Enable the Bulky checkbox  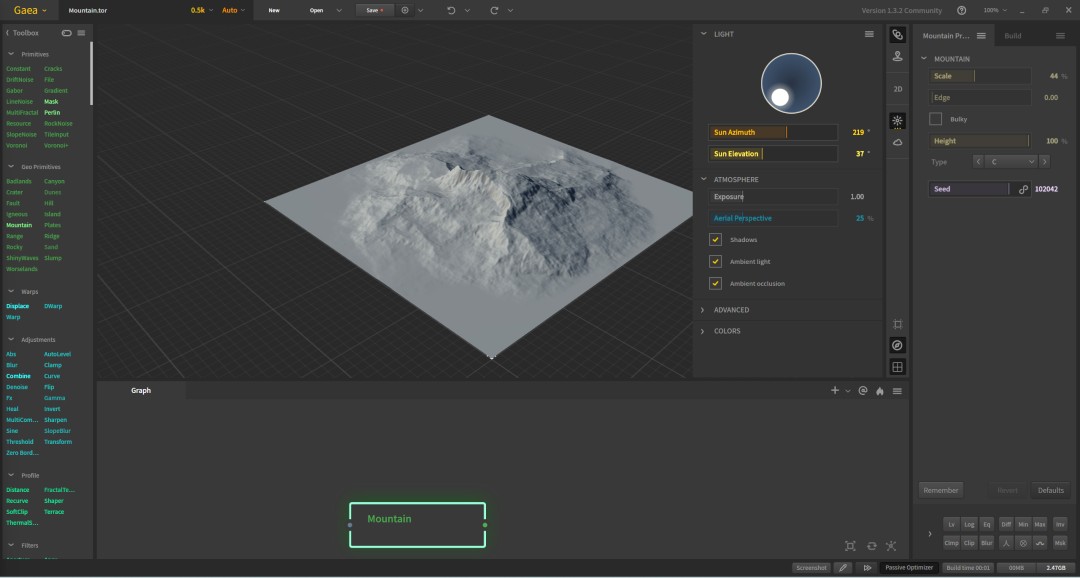click(x=935, y=119)
